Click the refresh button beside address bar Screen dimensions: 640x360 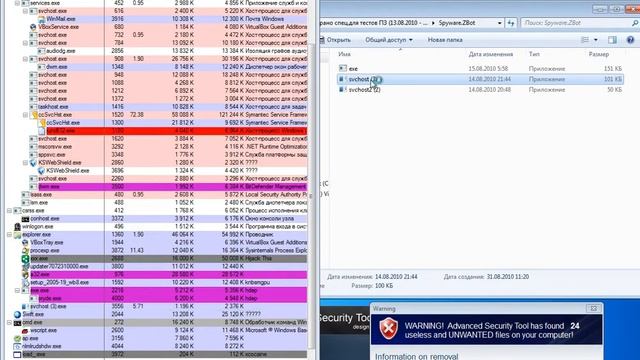pyautogui.click(x=511, y=23)
